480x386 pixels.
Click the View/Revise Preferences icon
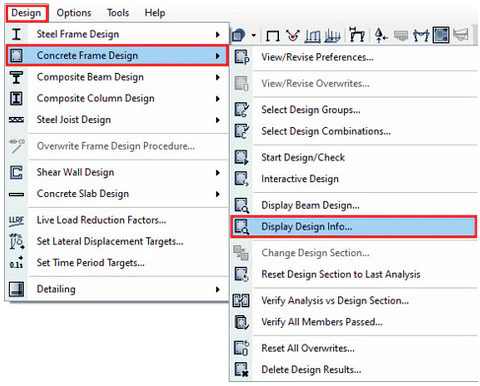pyautogui.click(x=242, y=57)
